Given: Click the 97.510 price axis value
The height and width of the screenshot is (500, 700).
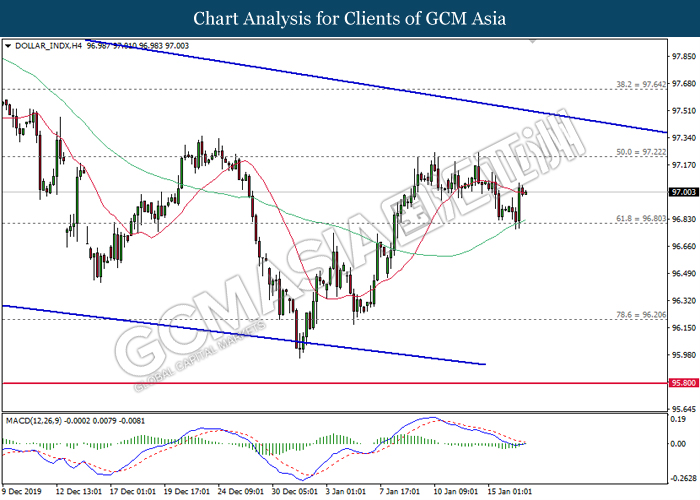Looking at the screenshot, I should tap(683, 111).
